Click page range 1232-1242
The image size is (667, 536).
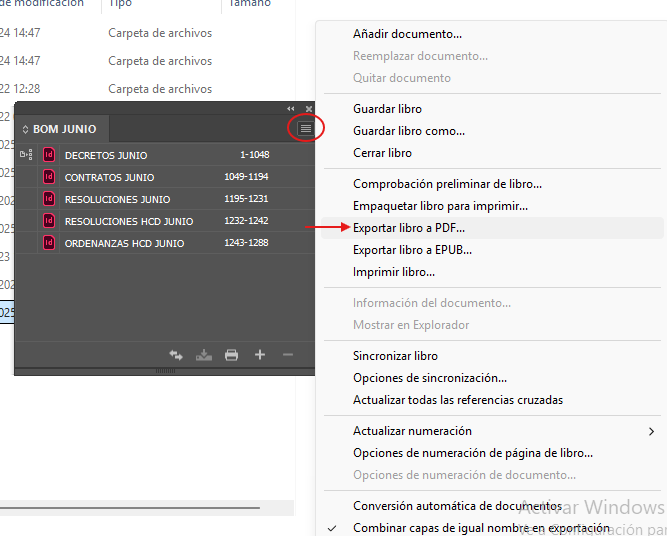(x=246, y=221)
